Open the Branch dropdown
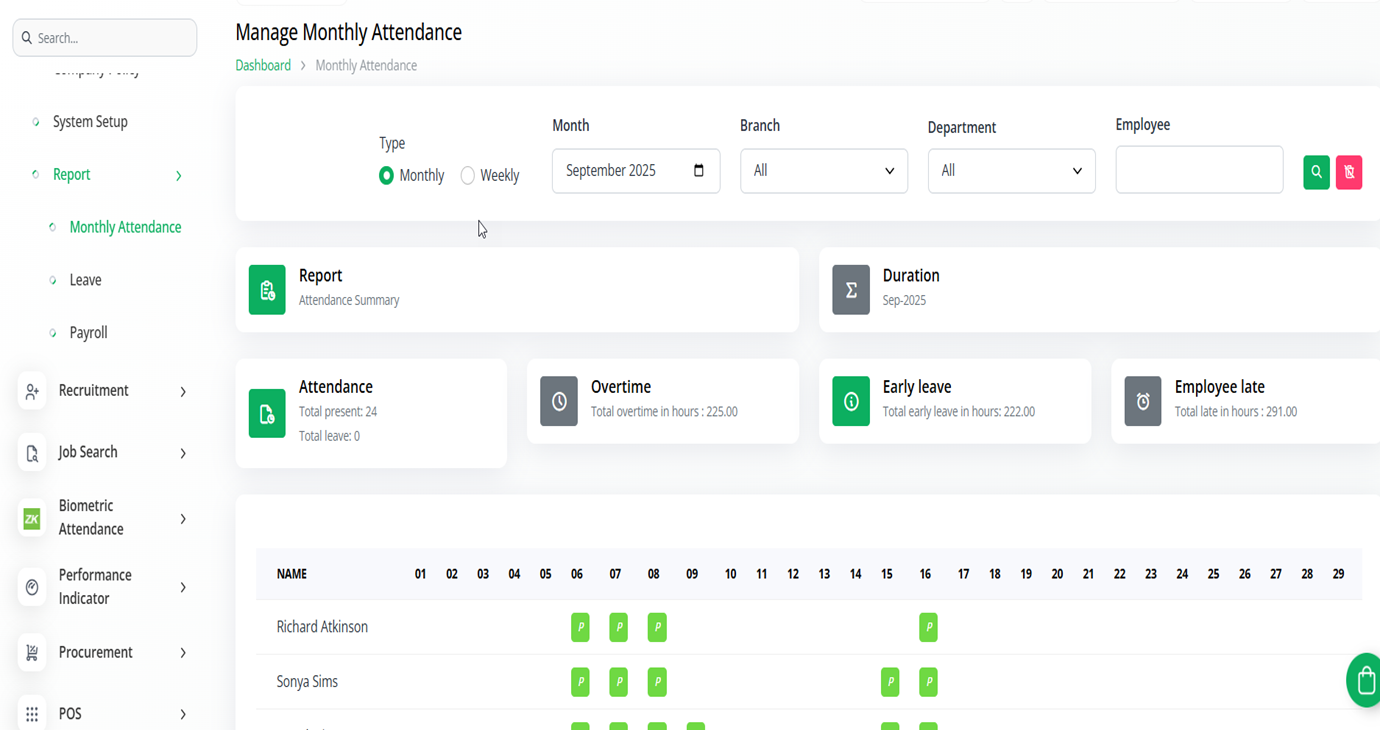This screenshot has height=730, width=1380. coord(823,171)
